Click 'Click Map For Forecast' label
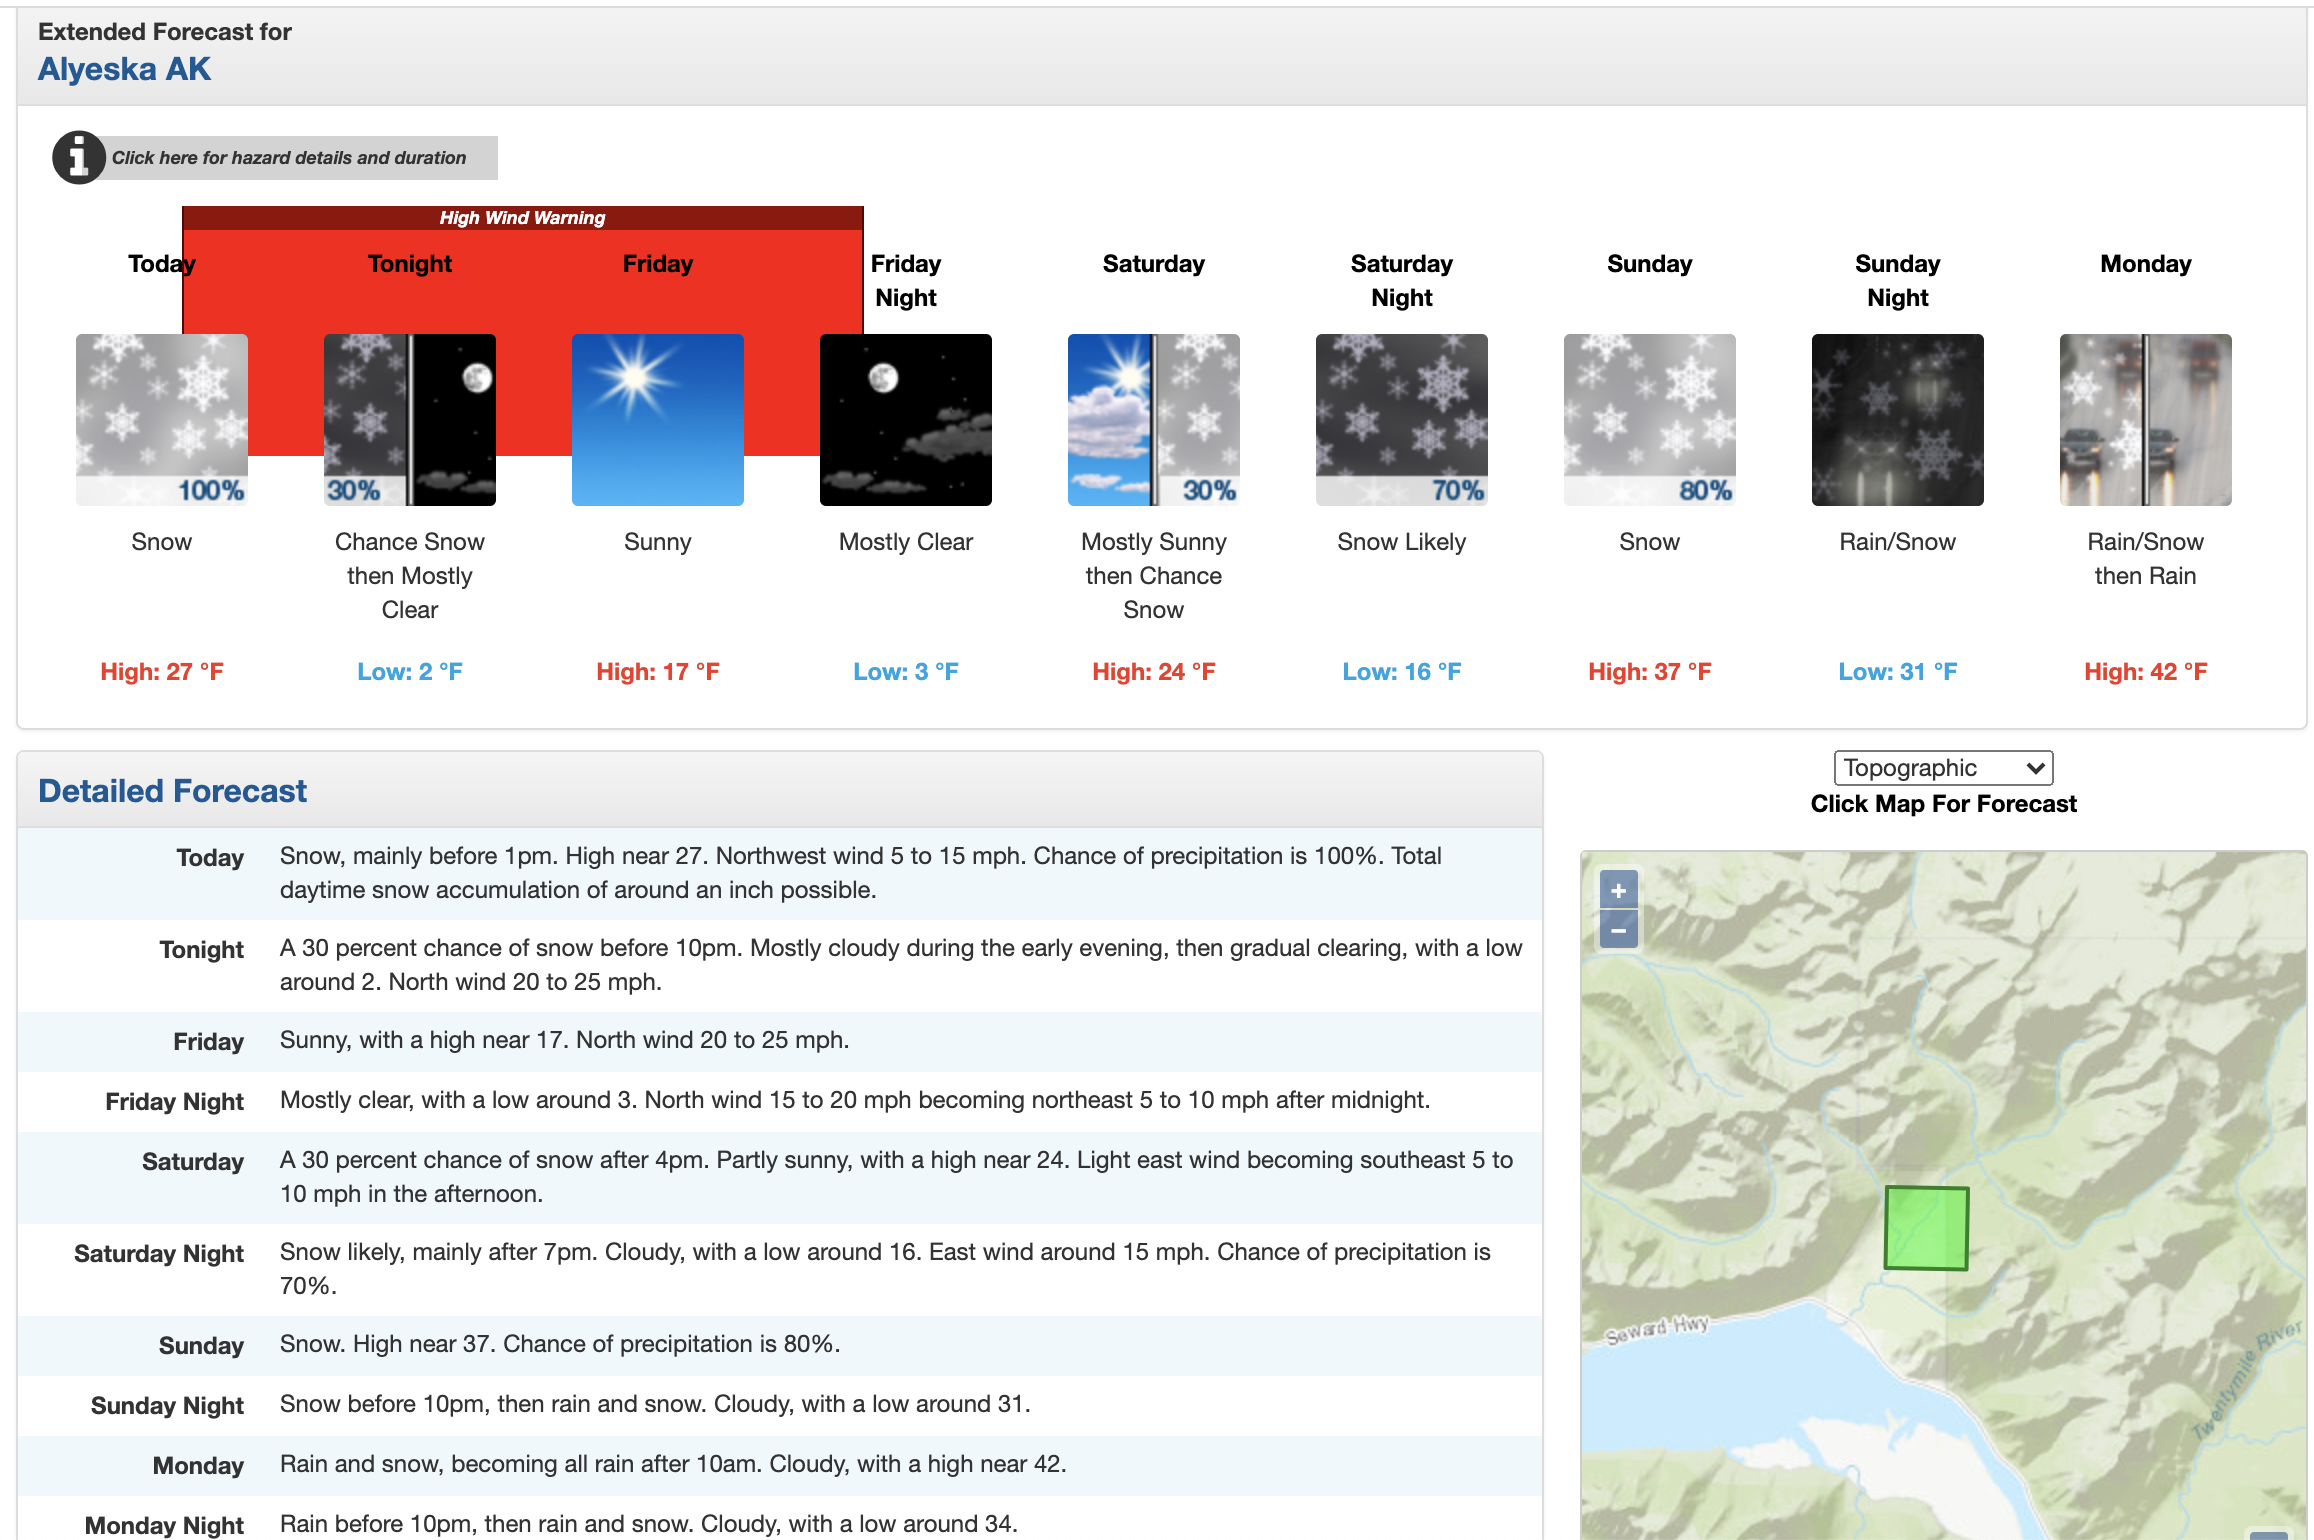This screenshot has height=1540, width=2314. 1943,804
